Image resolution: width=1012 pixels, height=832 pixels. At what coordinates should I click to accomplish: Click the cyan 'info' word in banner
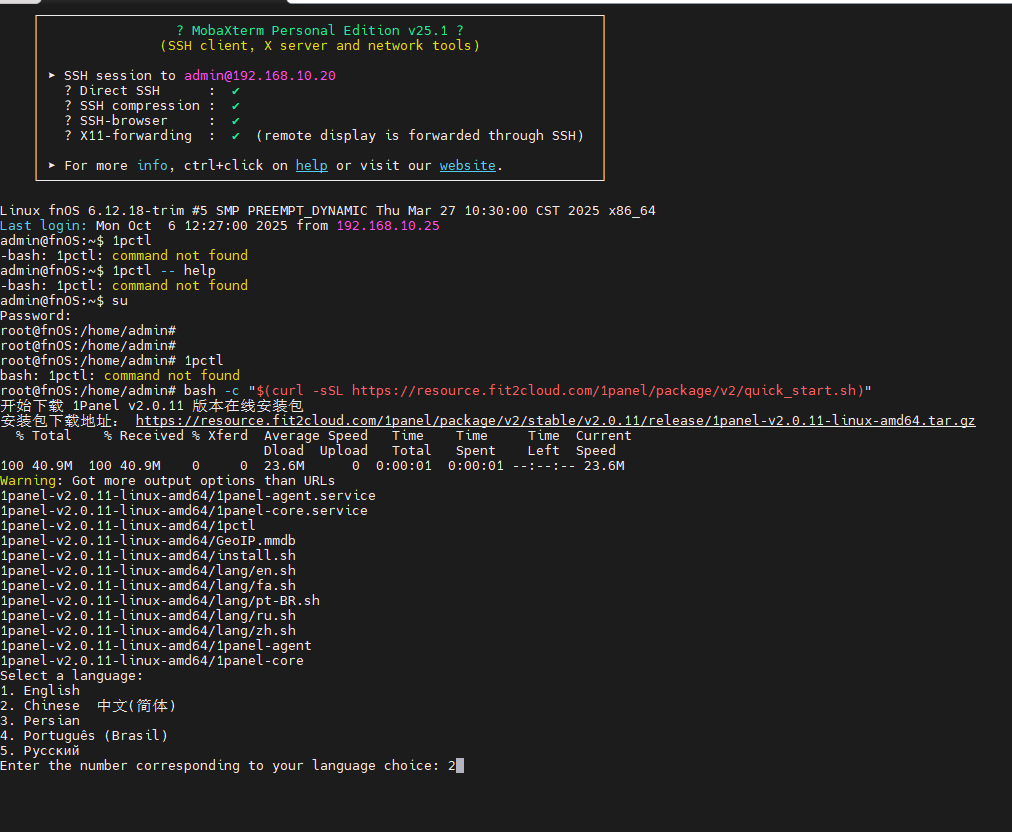coord(152,166)
